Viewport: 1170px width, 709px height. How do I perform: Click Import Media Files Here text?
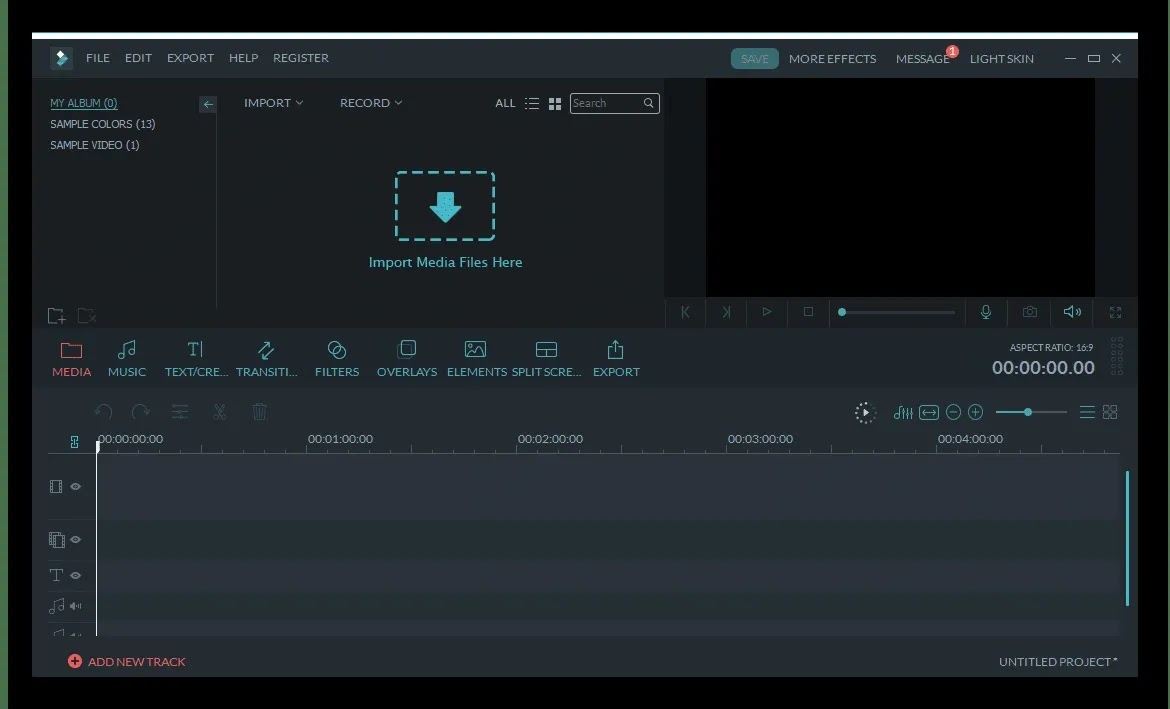pyautogui.click(x=445, y=263)
